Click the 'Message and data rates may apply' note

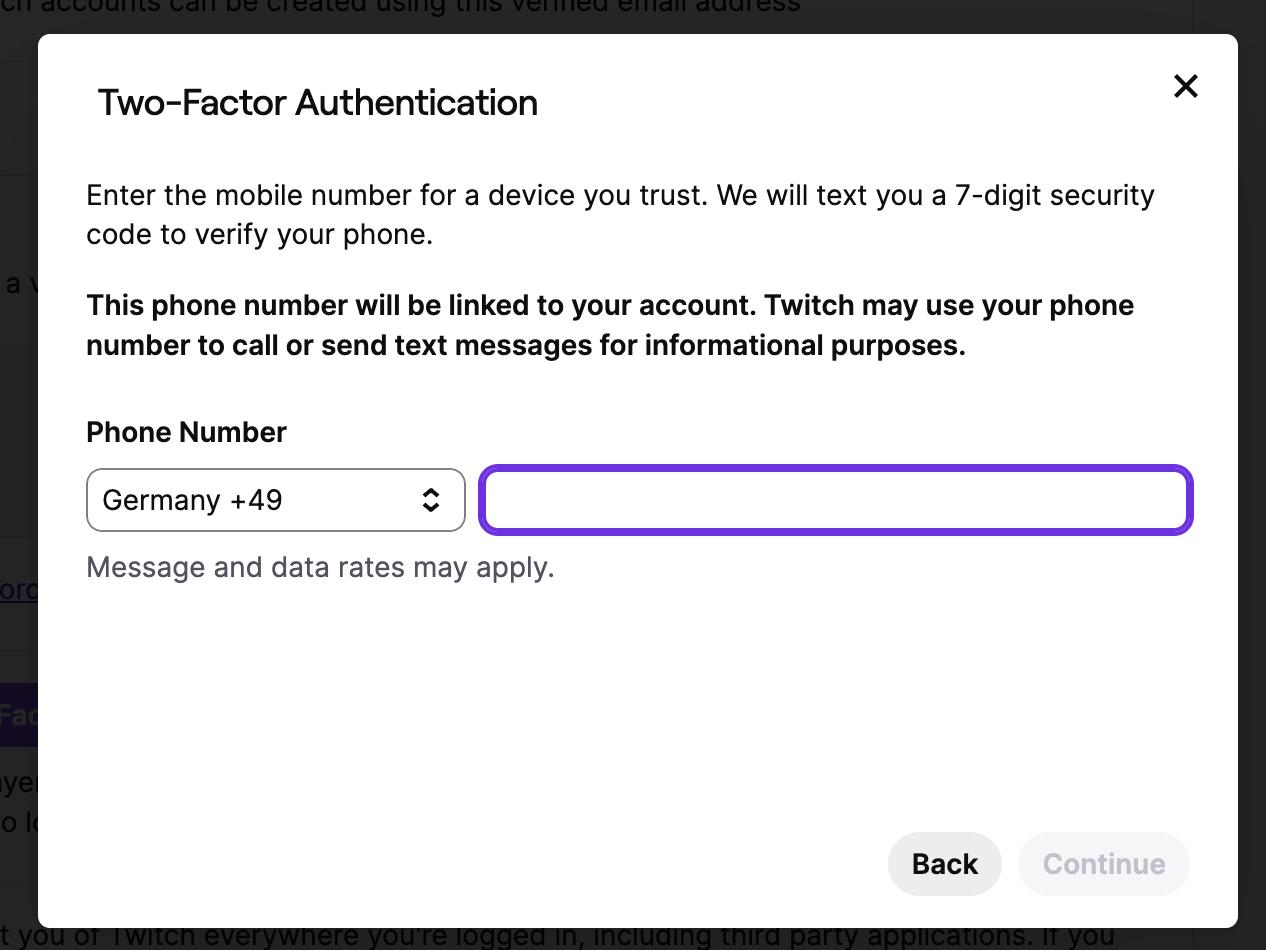(x=320, y=567)
